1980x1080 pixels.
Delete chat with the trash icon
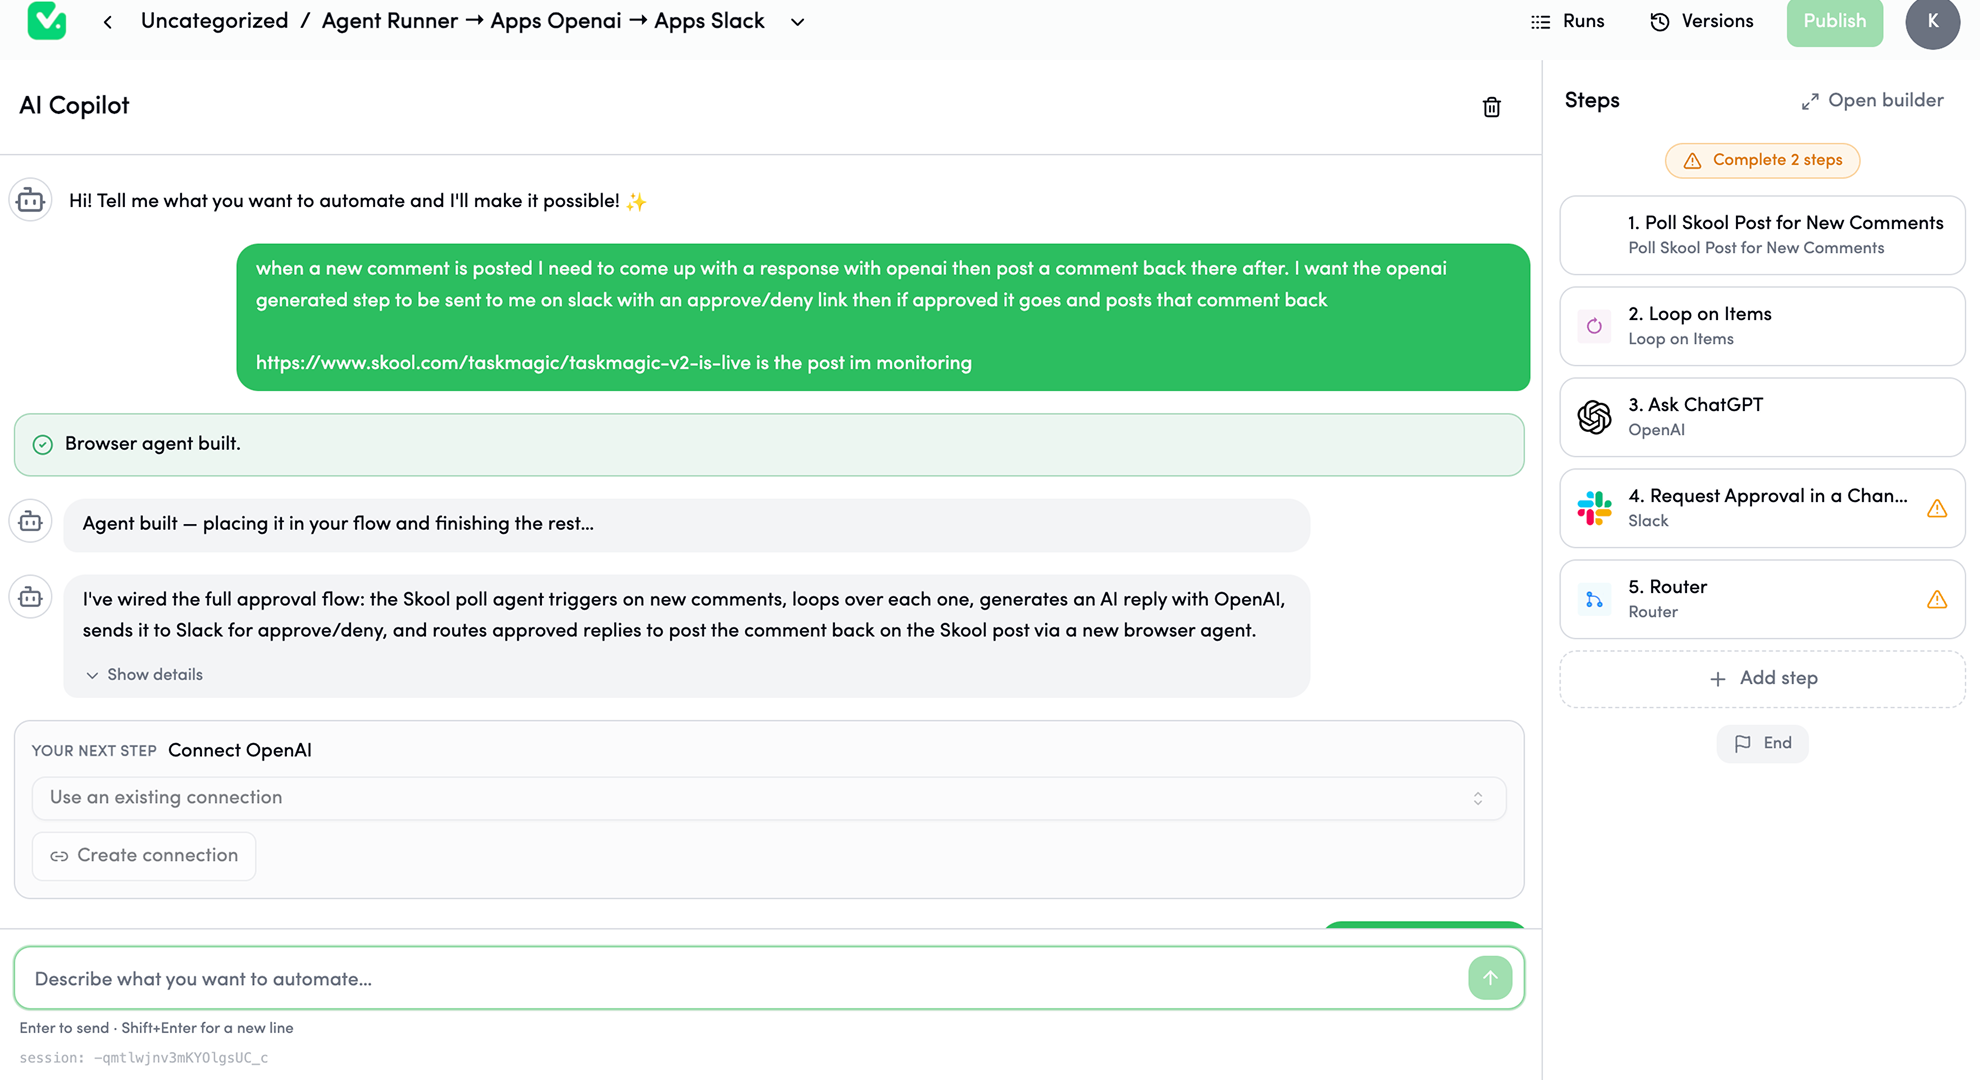coord(1491,107)
